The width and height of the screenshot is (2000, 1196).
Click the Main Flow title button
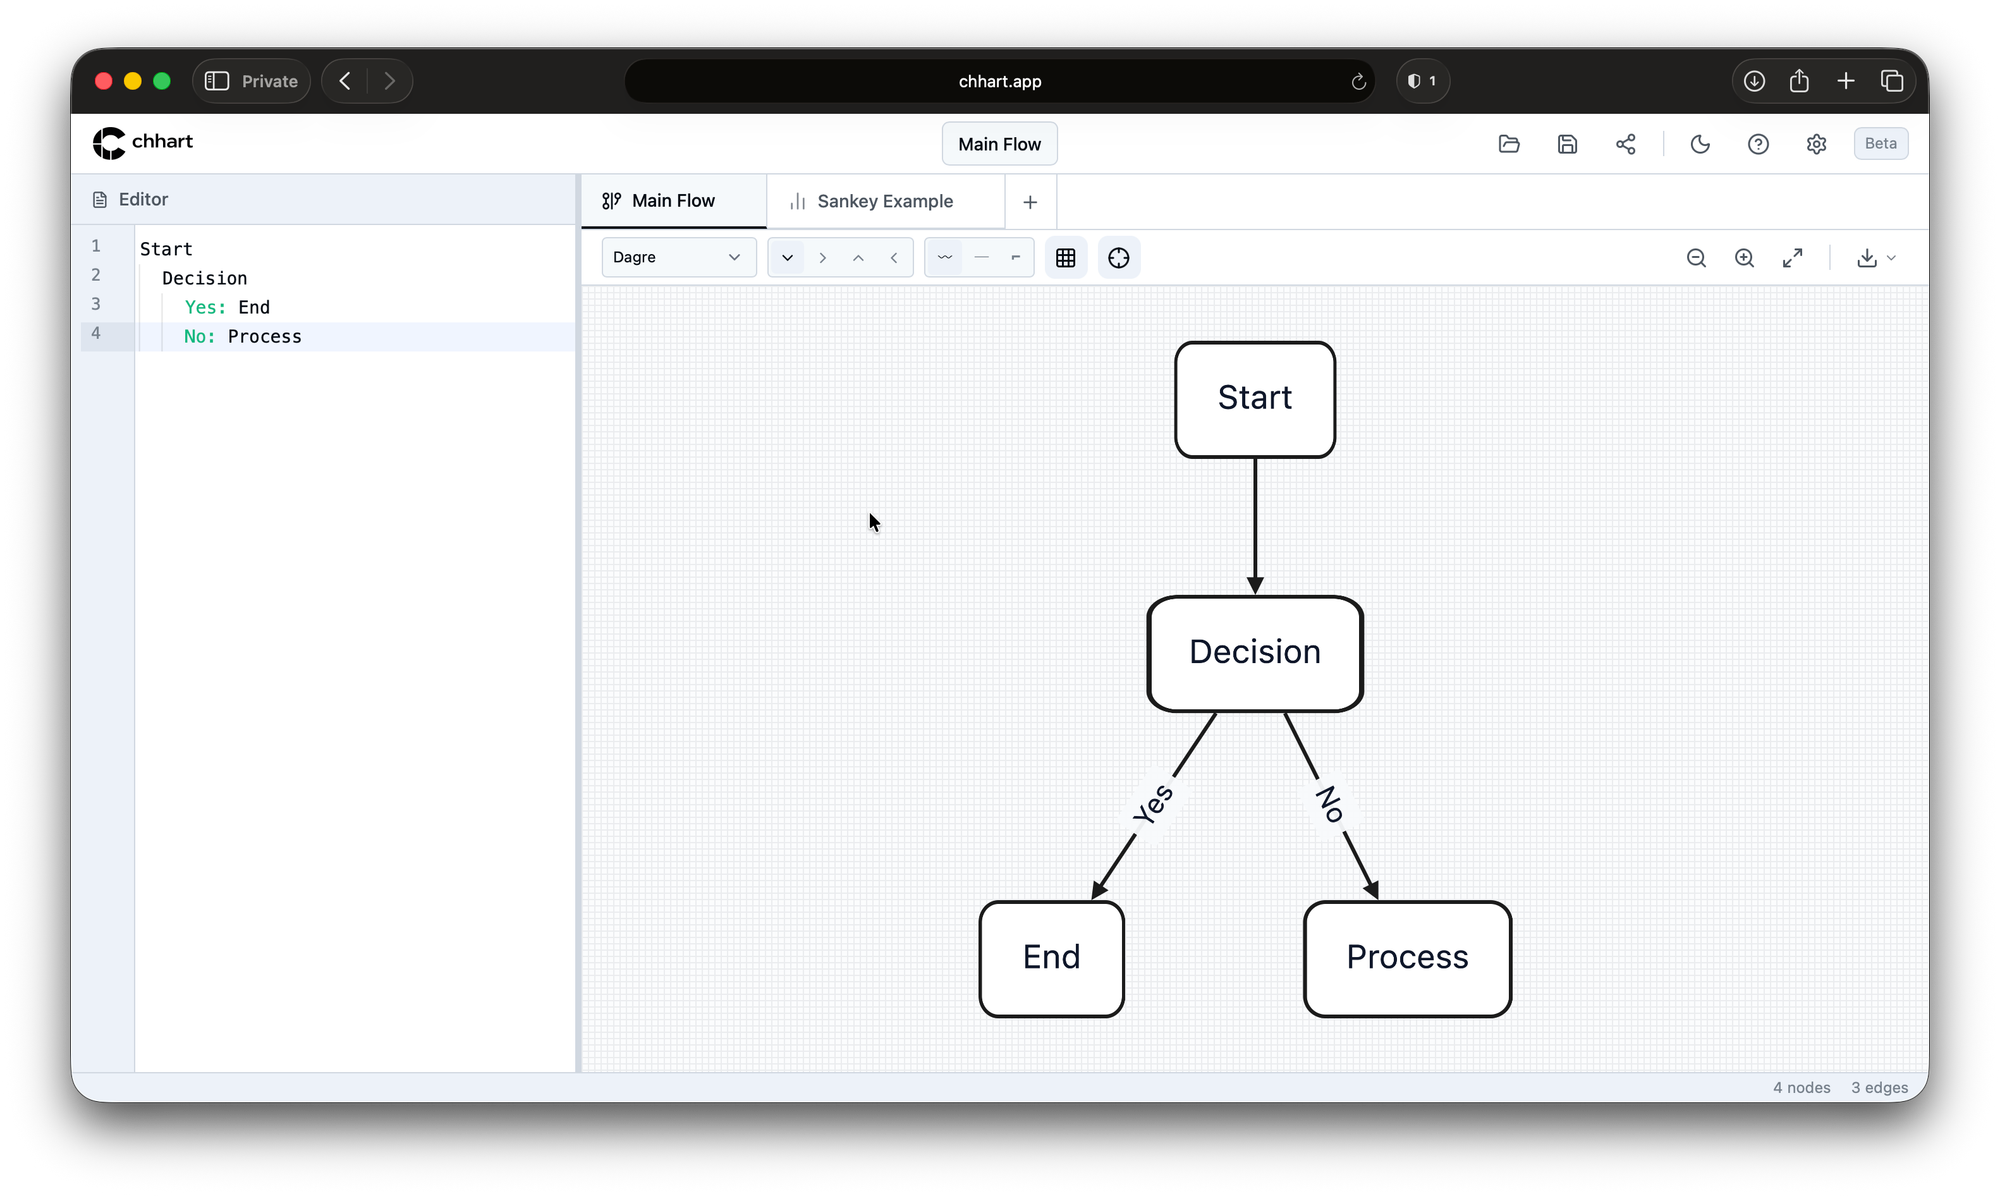coord(999,144)
